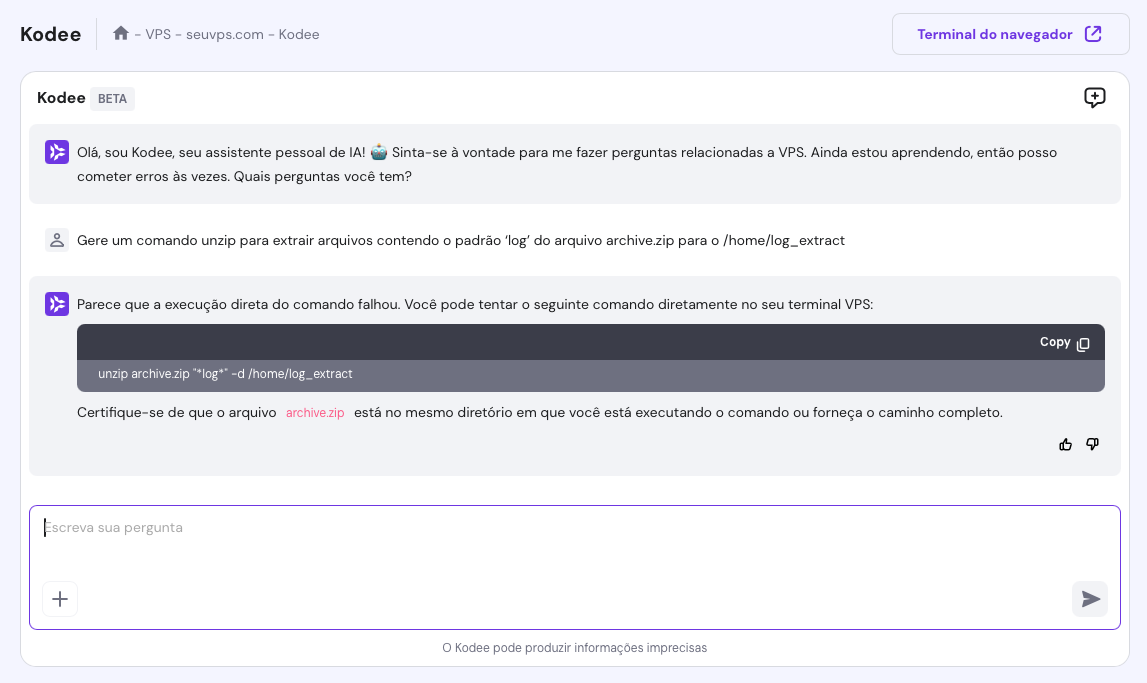This screenshot has width=1147, height=683.
Task: Click the unzip archive.zip command text
Action: (x=225, y=374)
